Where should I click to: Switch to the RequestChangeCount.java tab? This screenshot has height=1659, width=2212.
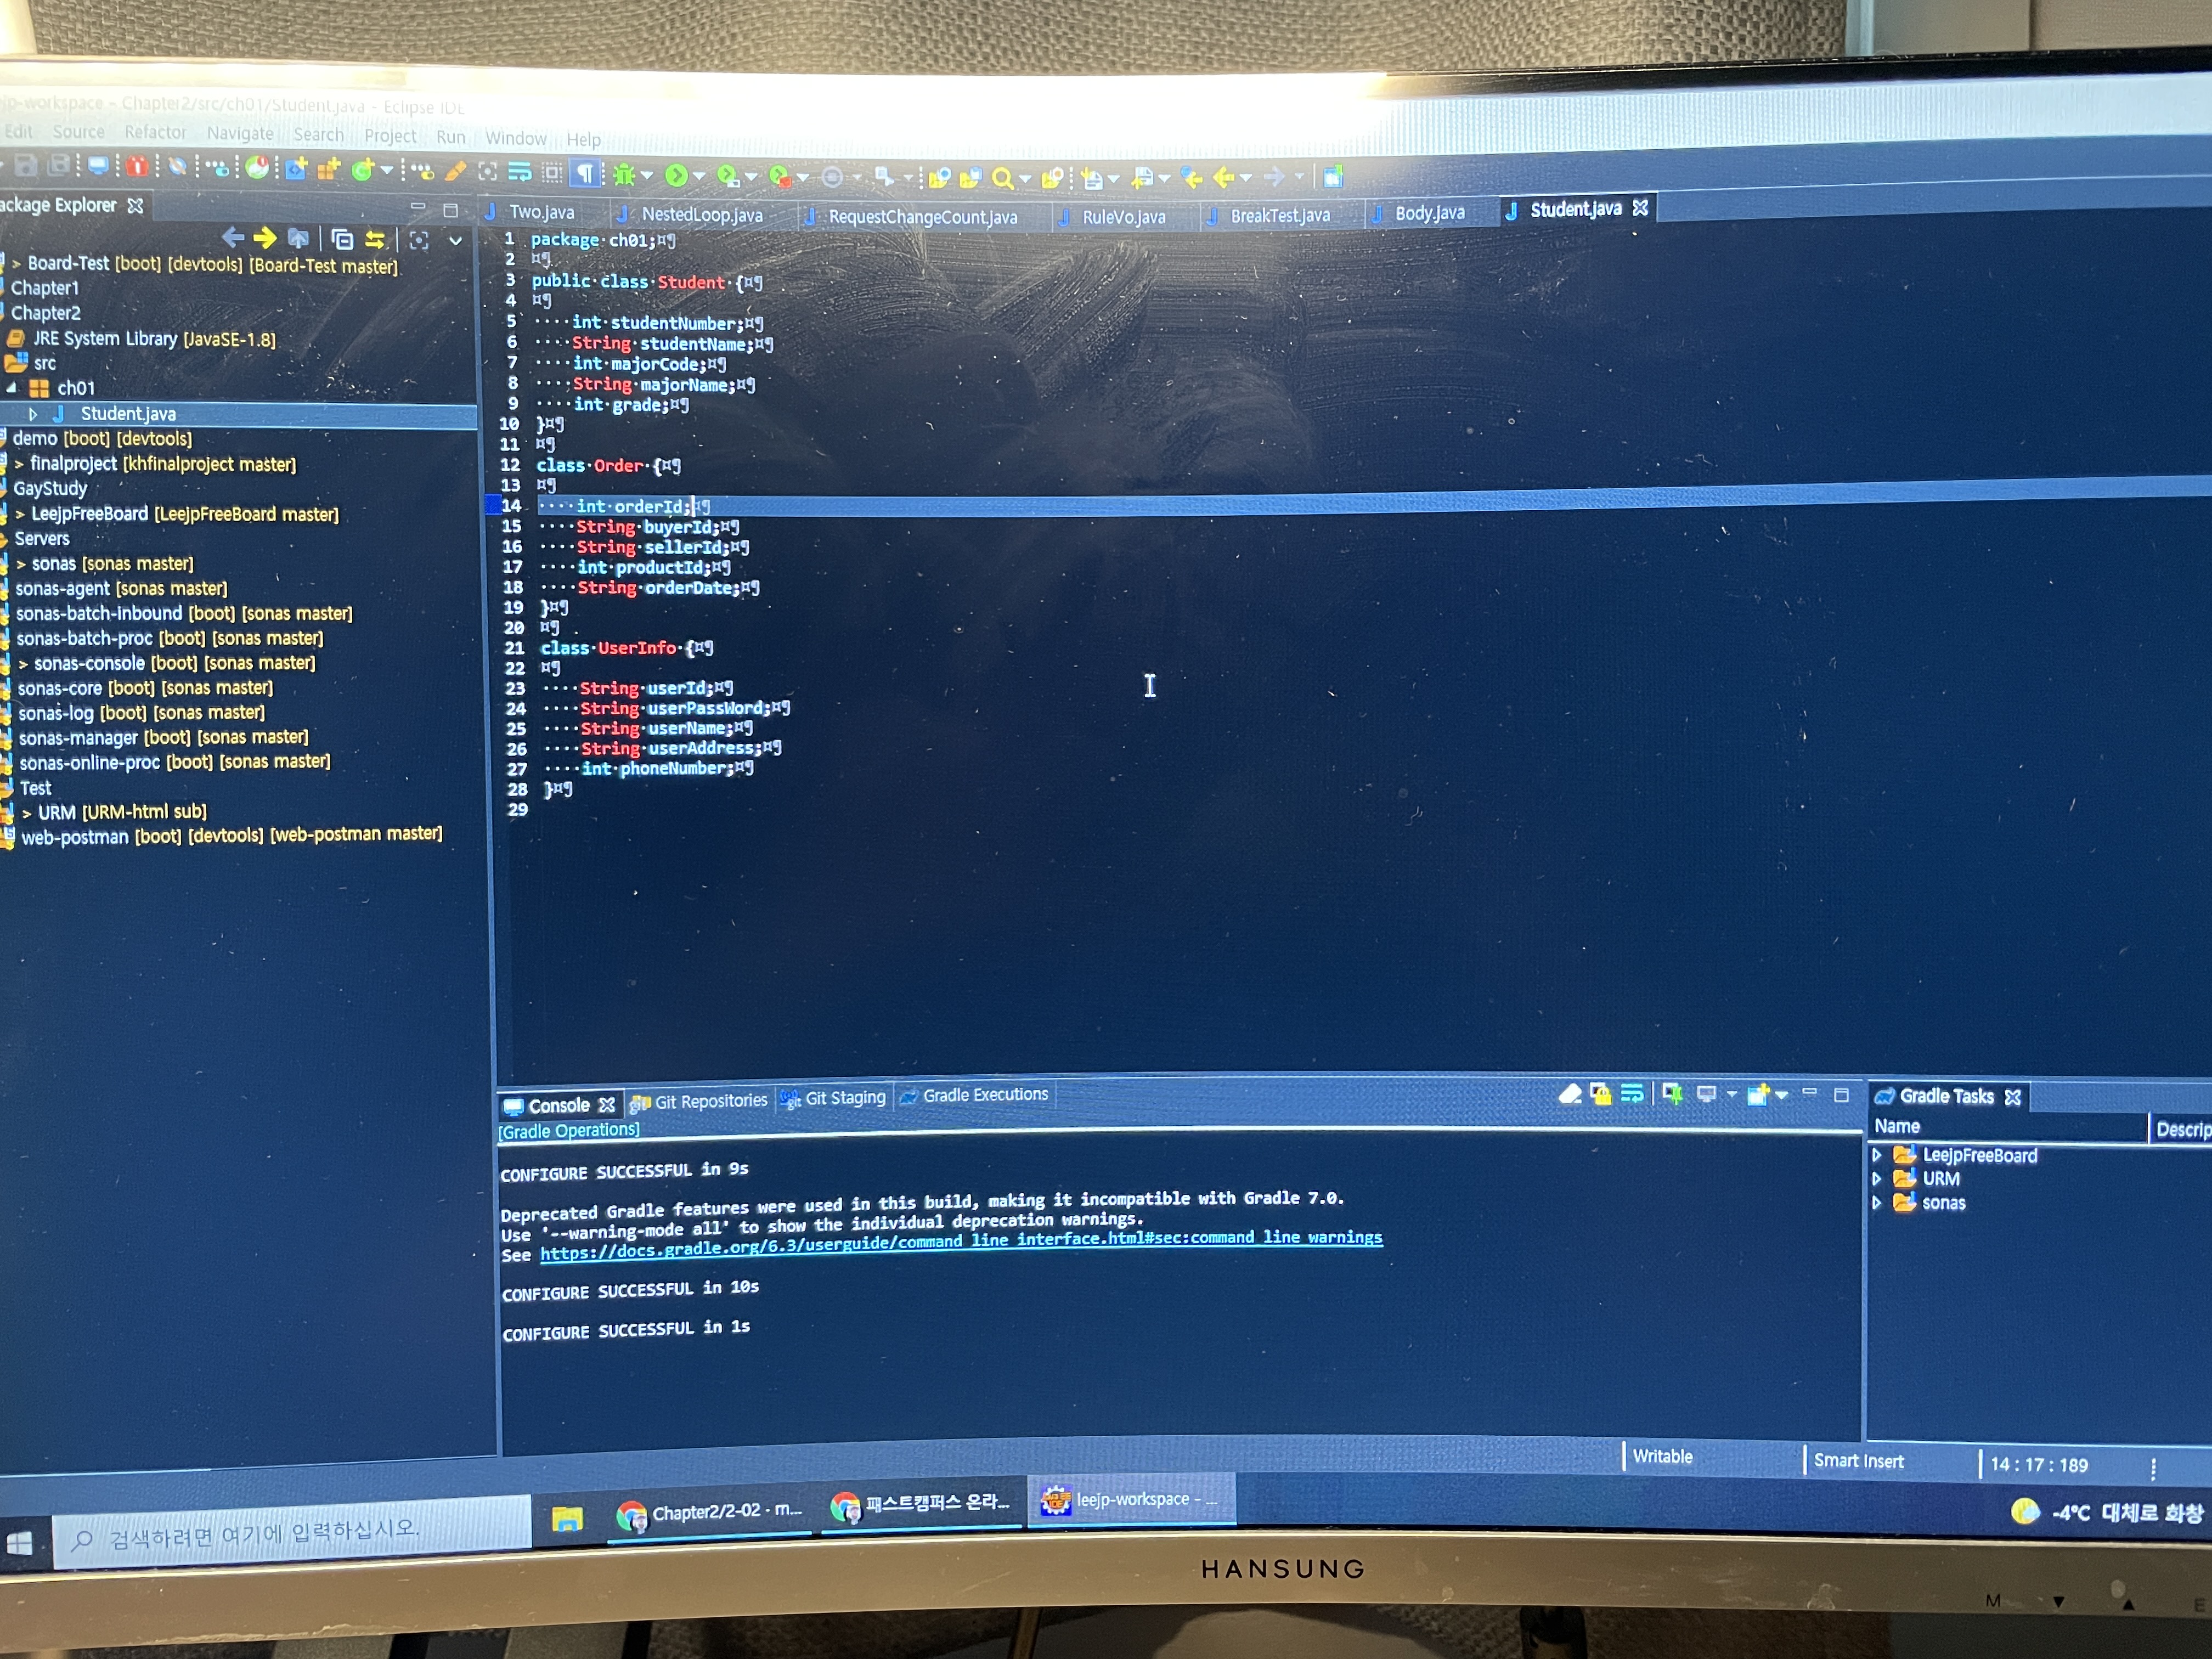pyautogui.click(x=922, y=217)
